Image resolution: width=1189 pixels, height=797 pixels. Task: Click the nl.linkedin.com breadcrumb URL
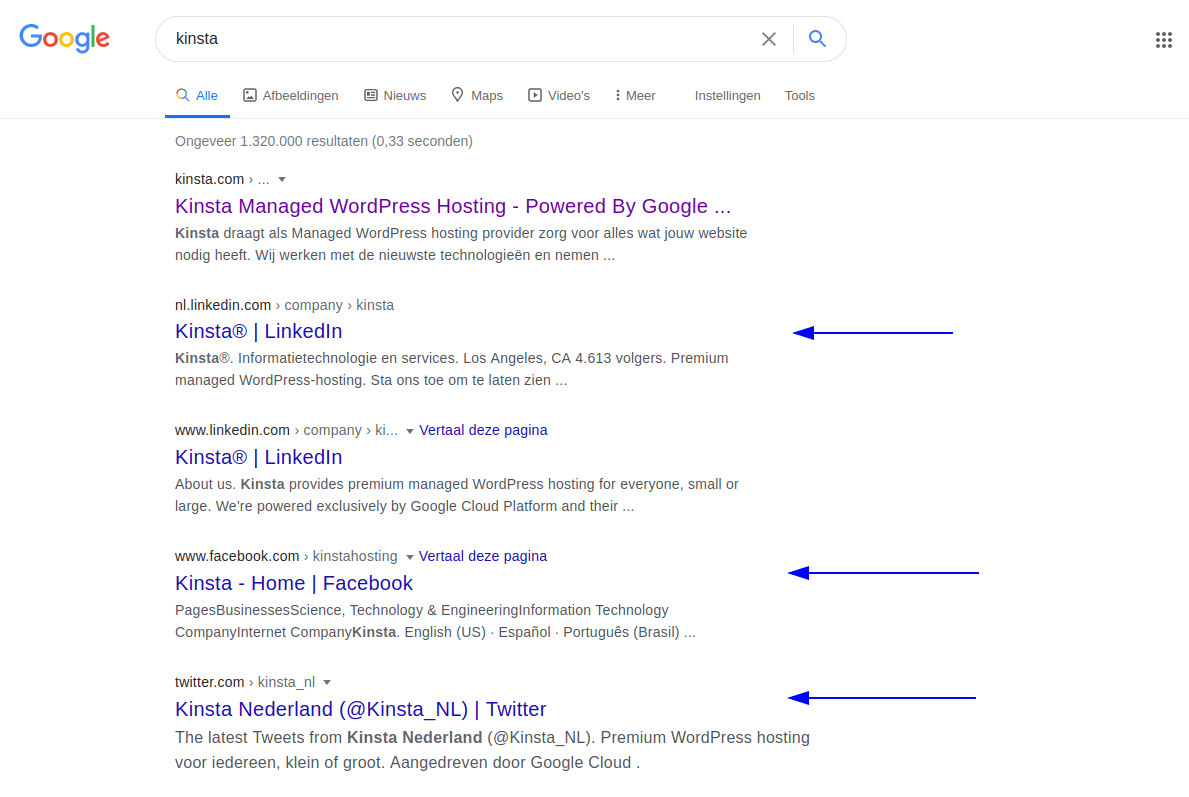click(x=284, y=305)
